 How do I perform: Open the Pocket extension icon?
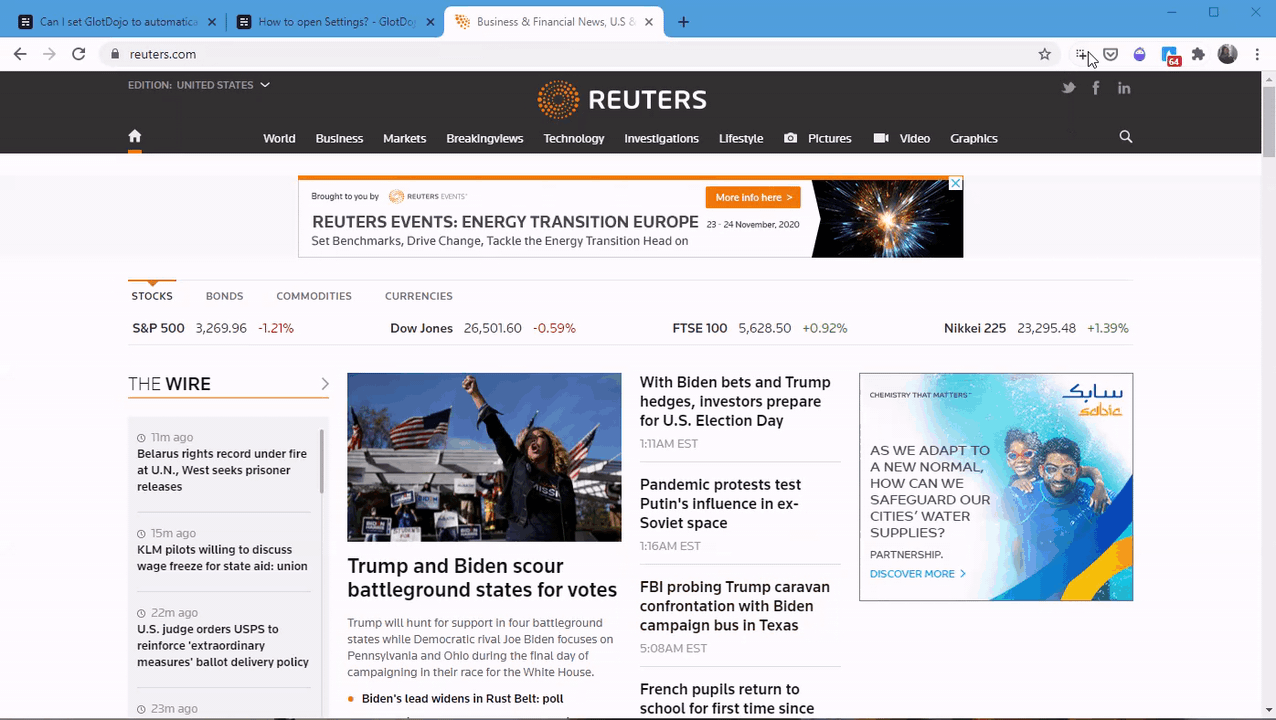1110,54
